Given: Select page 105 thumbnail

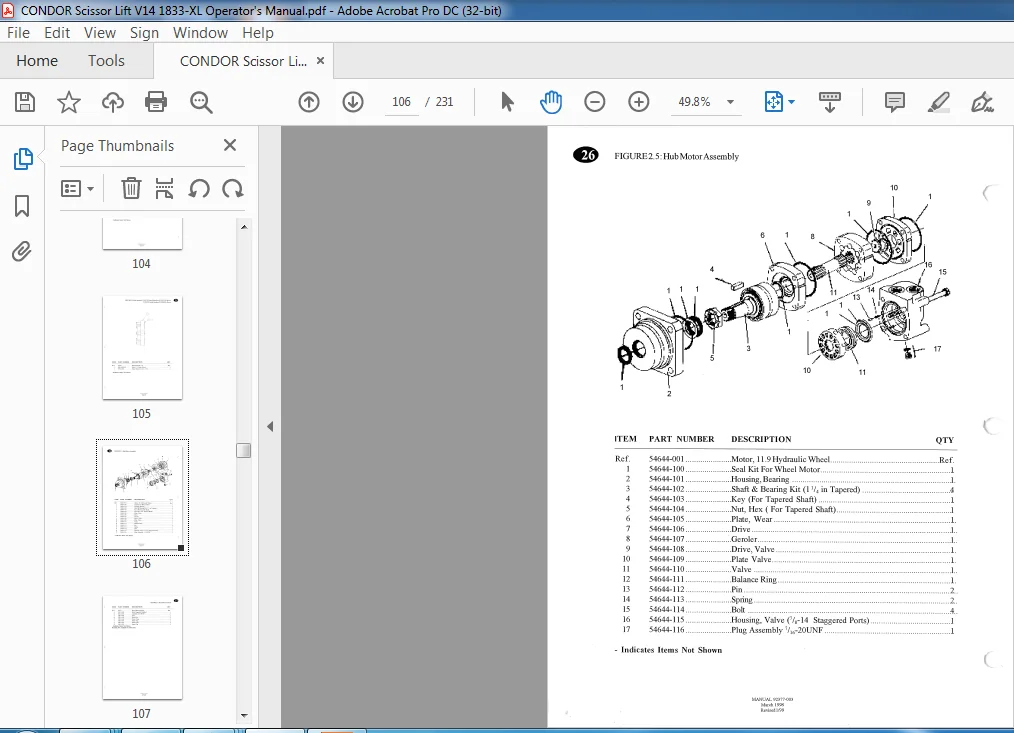Looking at the screenshot, I should click(142, 348).
